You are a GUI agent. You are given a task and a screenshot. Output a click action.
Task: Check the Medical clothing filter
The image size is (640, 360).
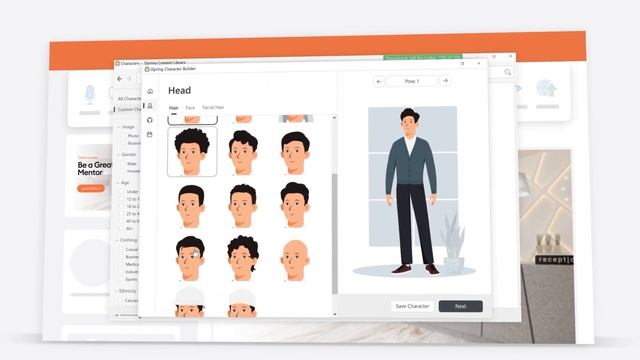(x=122, y=264)
